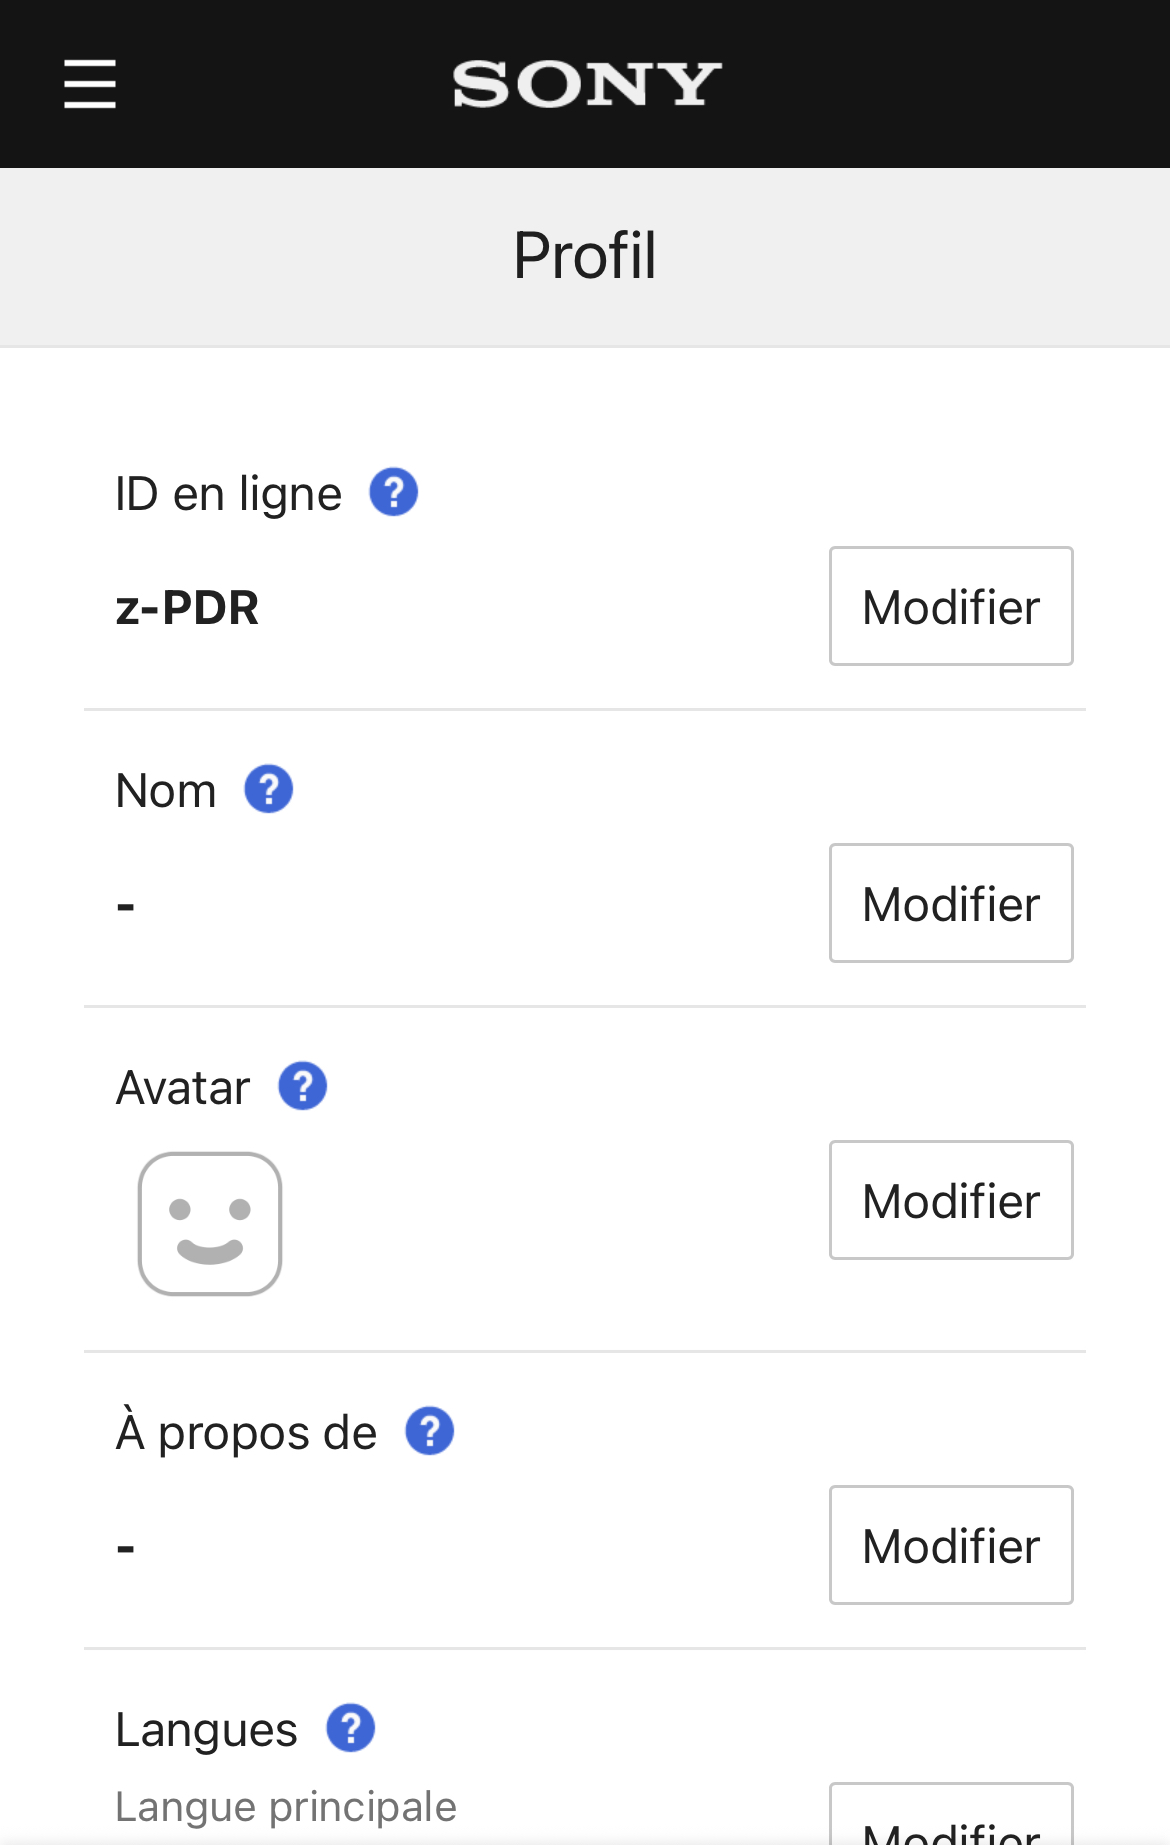Click Modifier button for ID en ligne
The width and height of the screenshot is (1170, 1845).
point(951,606)
